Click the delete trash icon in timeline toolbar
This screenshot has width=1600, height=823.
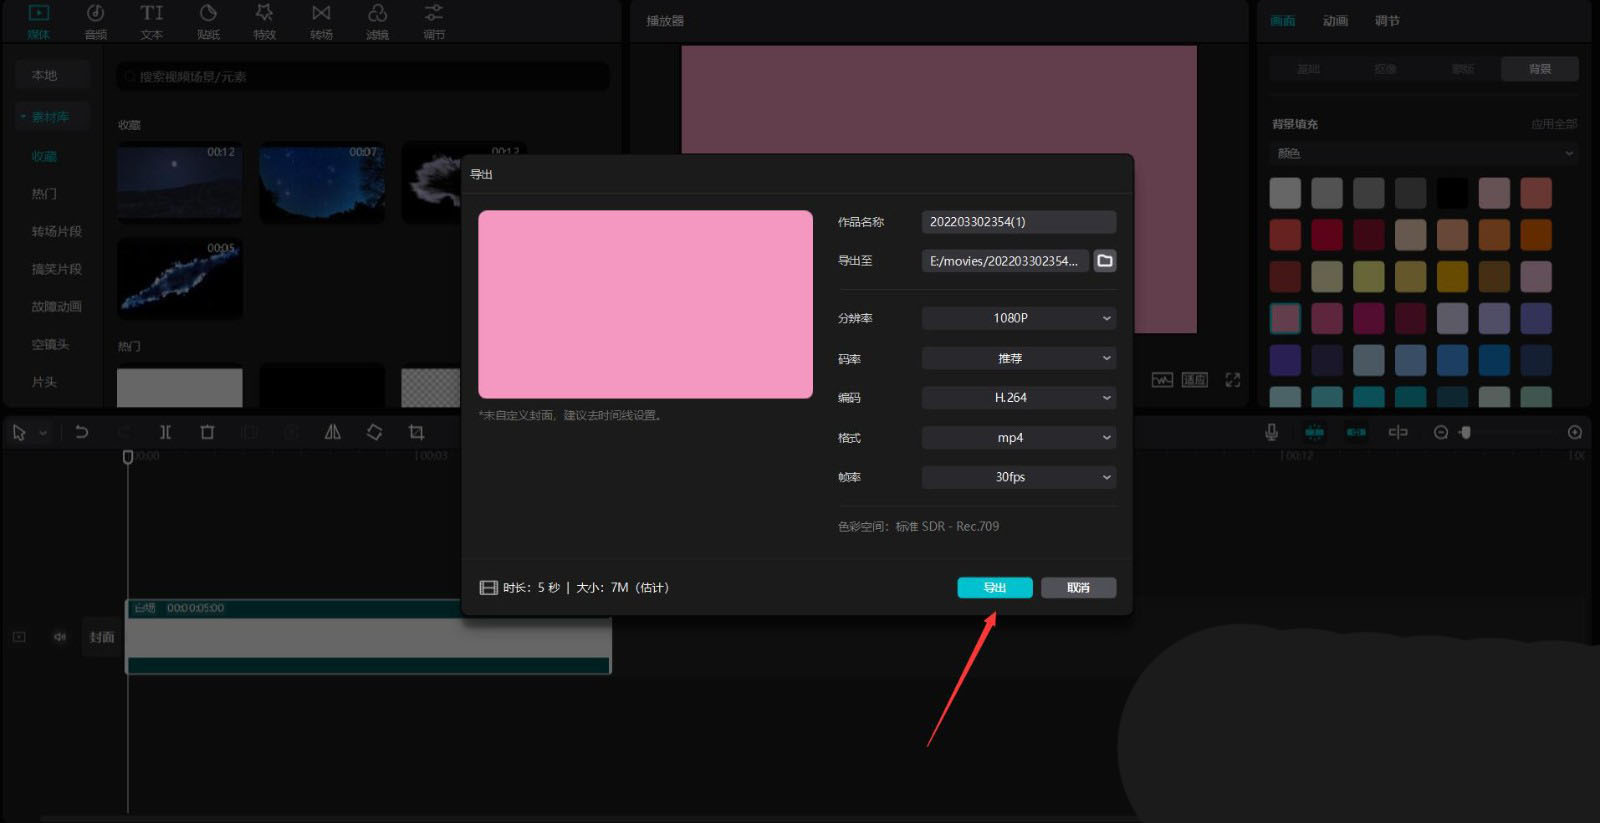[207, 432]
